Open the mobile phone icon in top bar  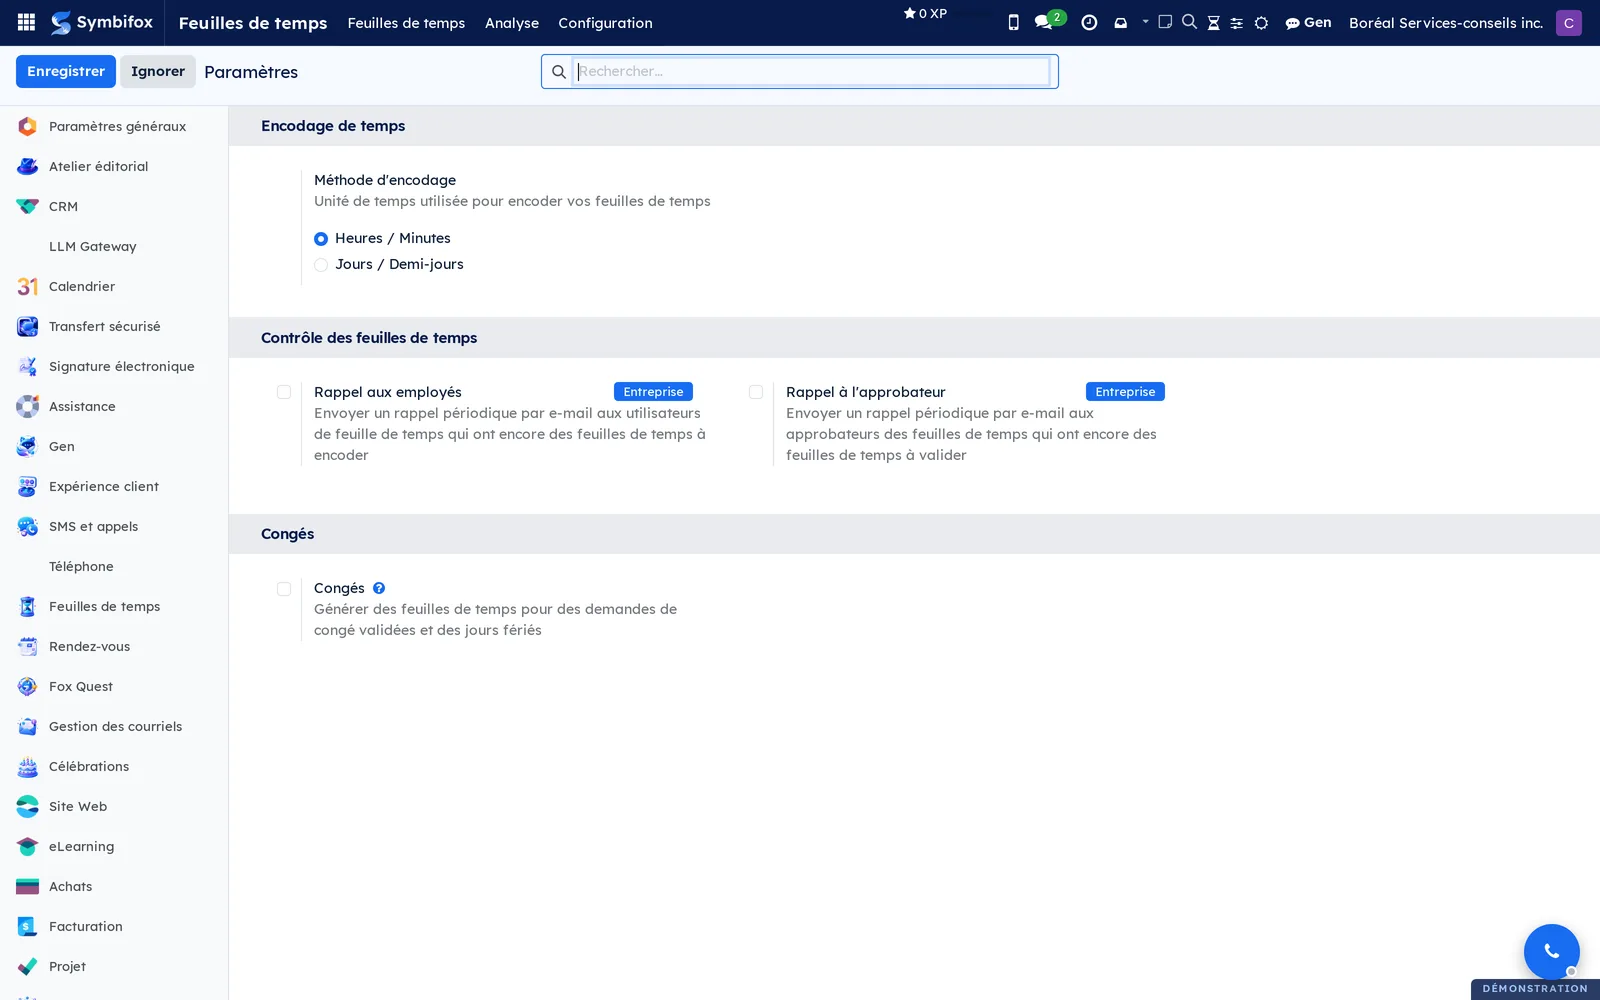pos(1013,22)
